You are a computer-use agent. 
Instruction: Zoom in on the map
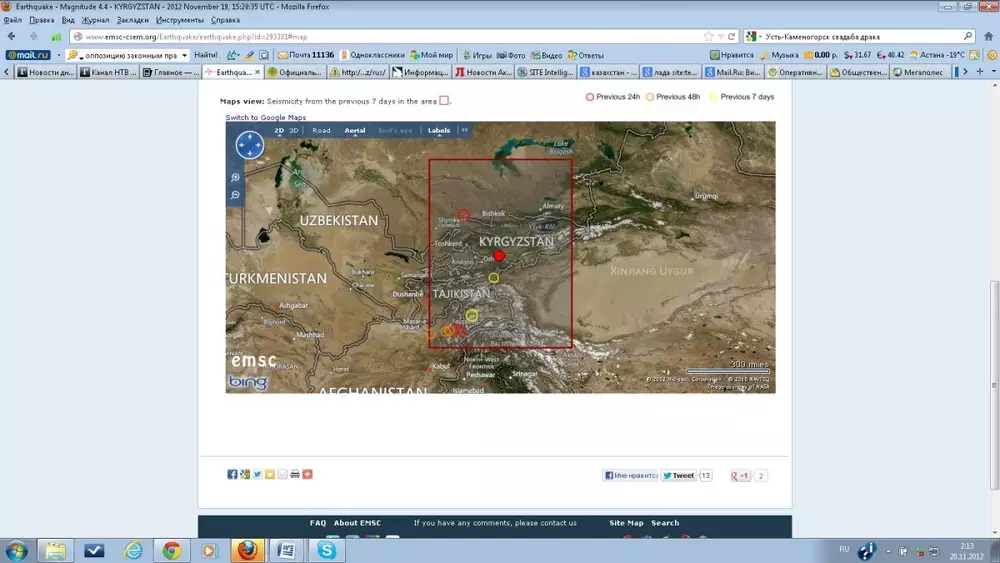pyautogui.click(x=236, y=178)
